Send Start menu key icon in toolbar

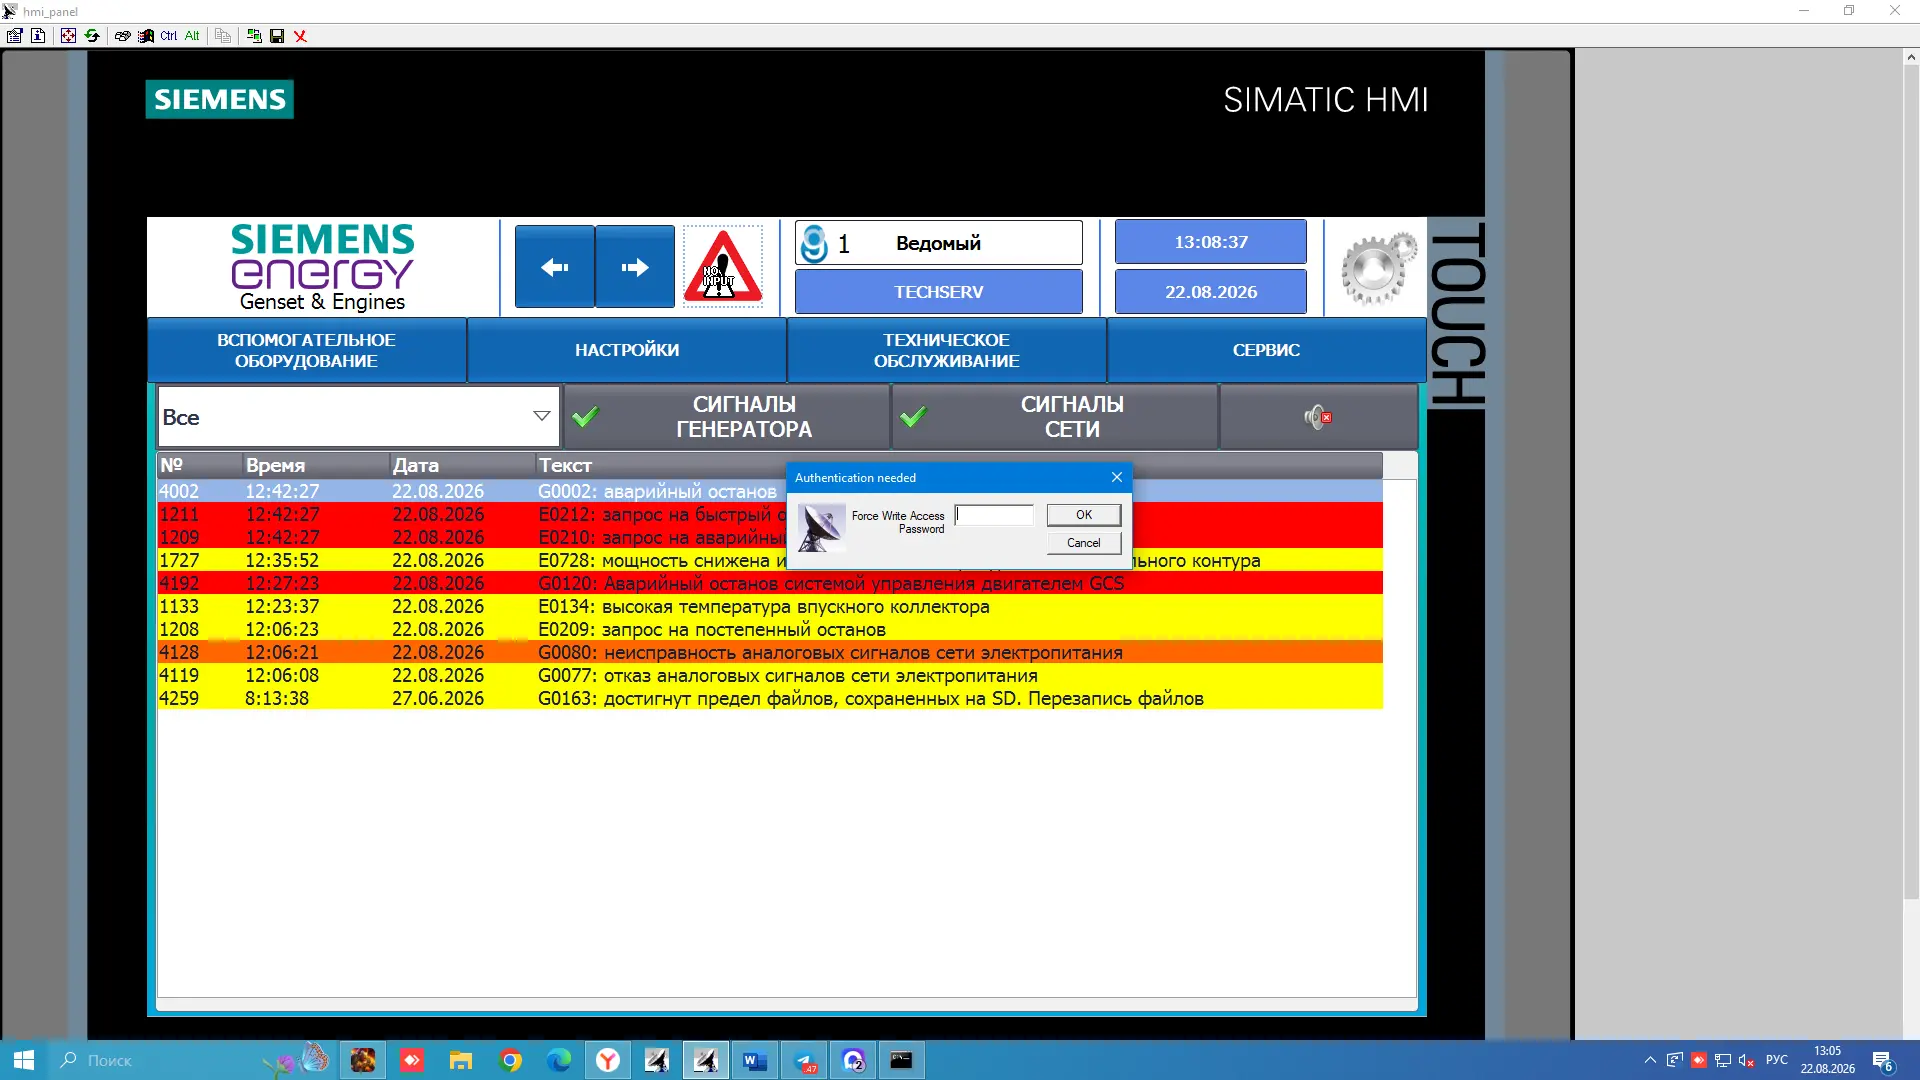[x=146, y=36]
